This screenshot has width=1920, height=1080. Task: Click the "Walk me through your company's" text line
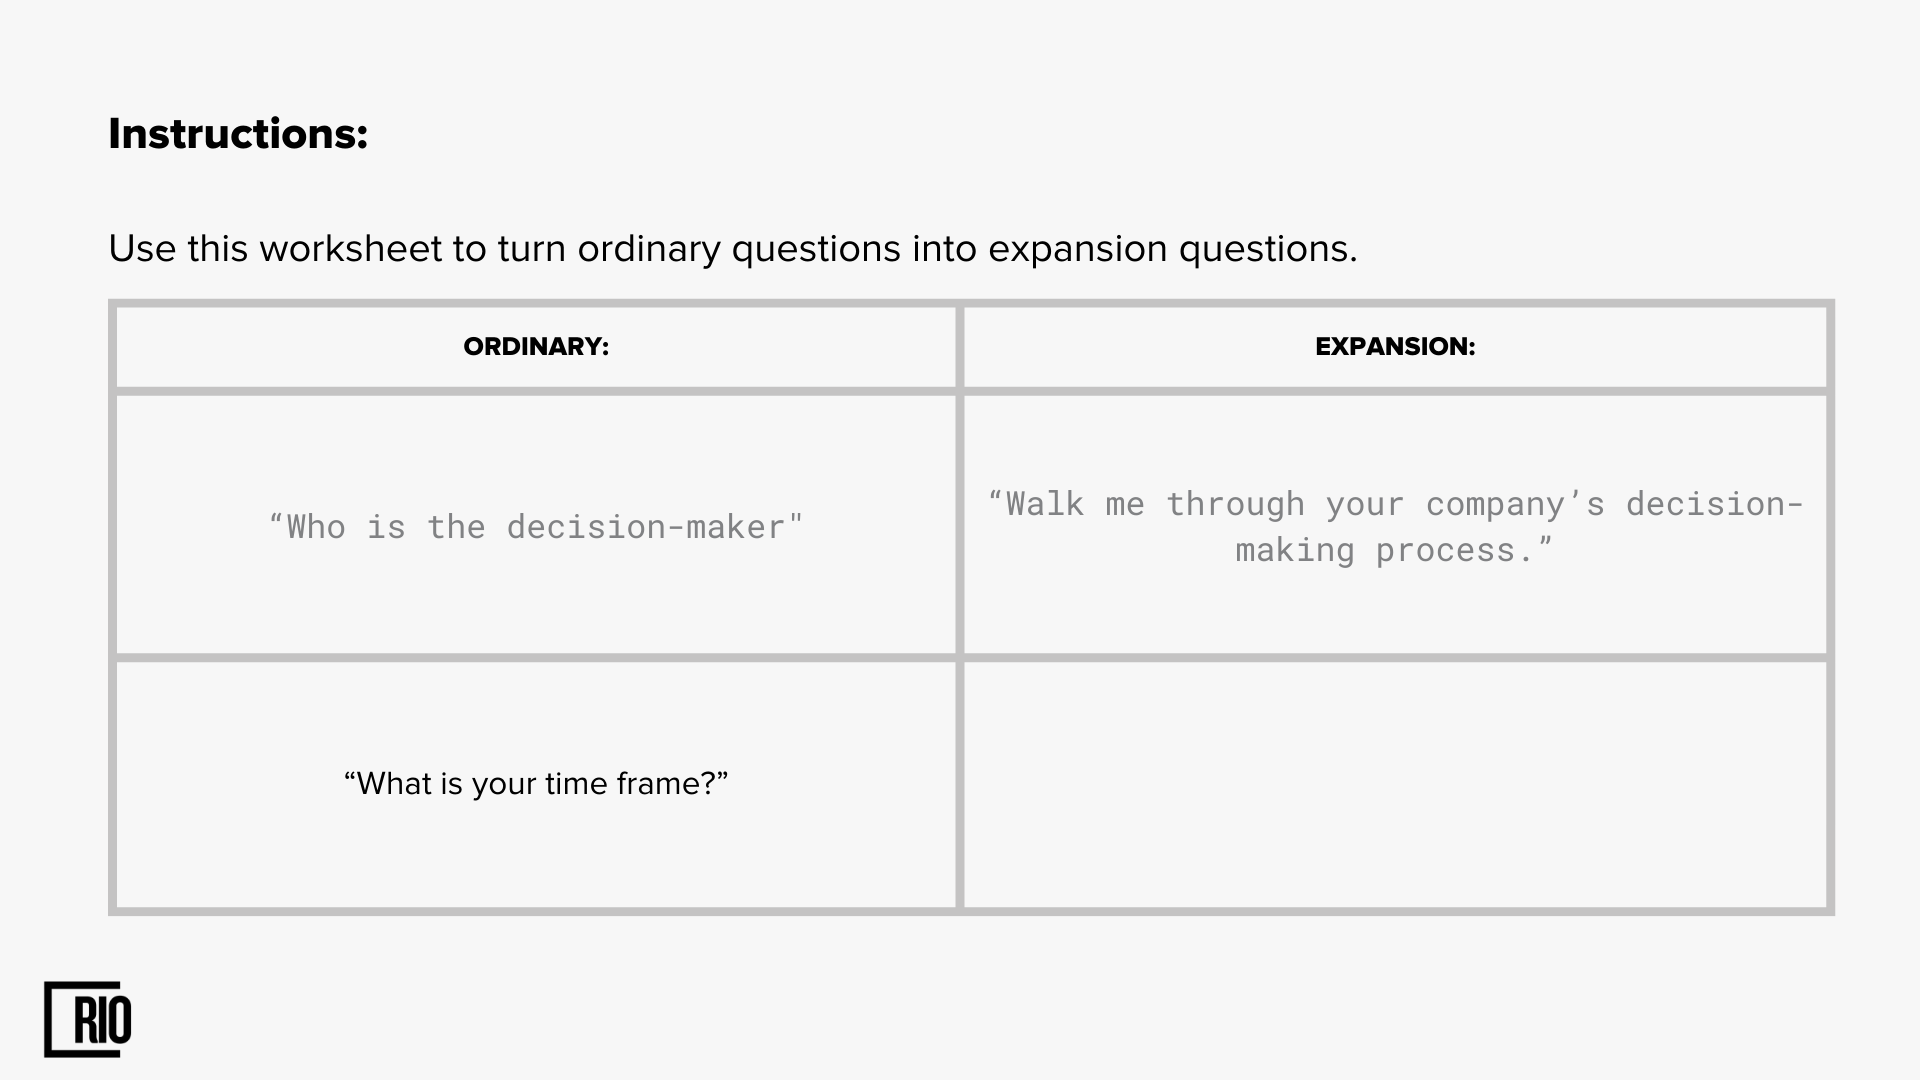(1395, 504)
